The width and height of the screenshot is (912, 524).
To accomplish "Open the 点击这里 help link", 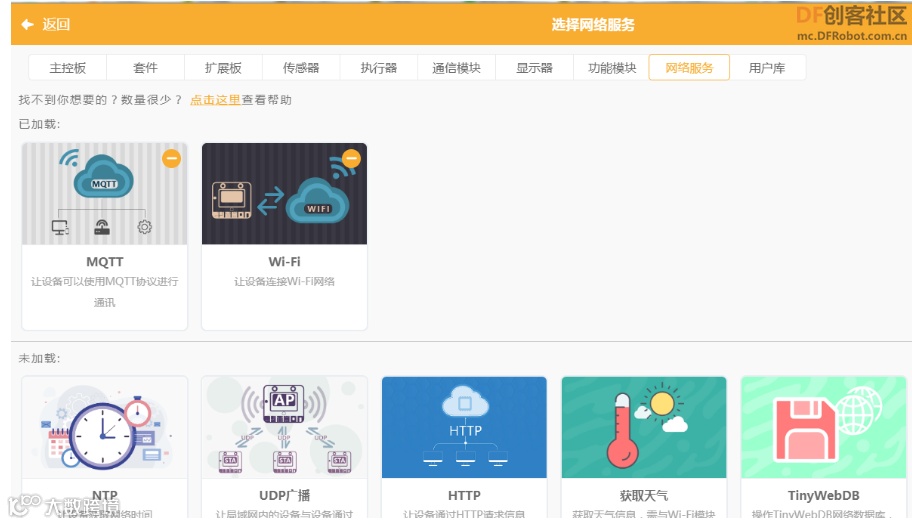I will [215, 100].
